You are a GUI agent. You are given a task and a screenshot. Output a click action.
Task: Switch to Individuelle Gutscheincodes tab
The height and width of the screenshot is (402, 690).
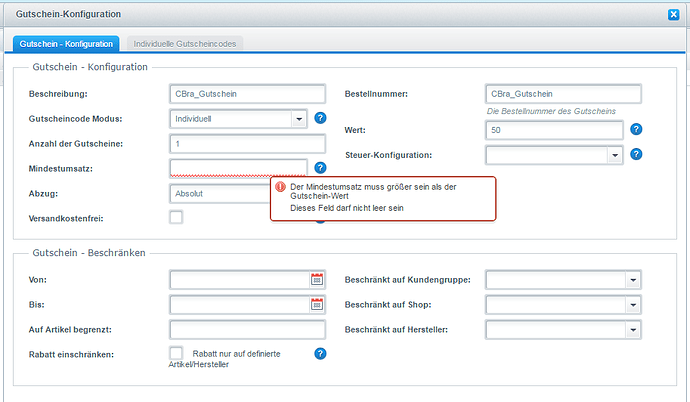[185, 44]
